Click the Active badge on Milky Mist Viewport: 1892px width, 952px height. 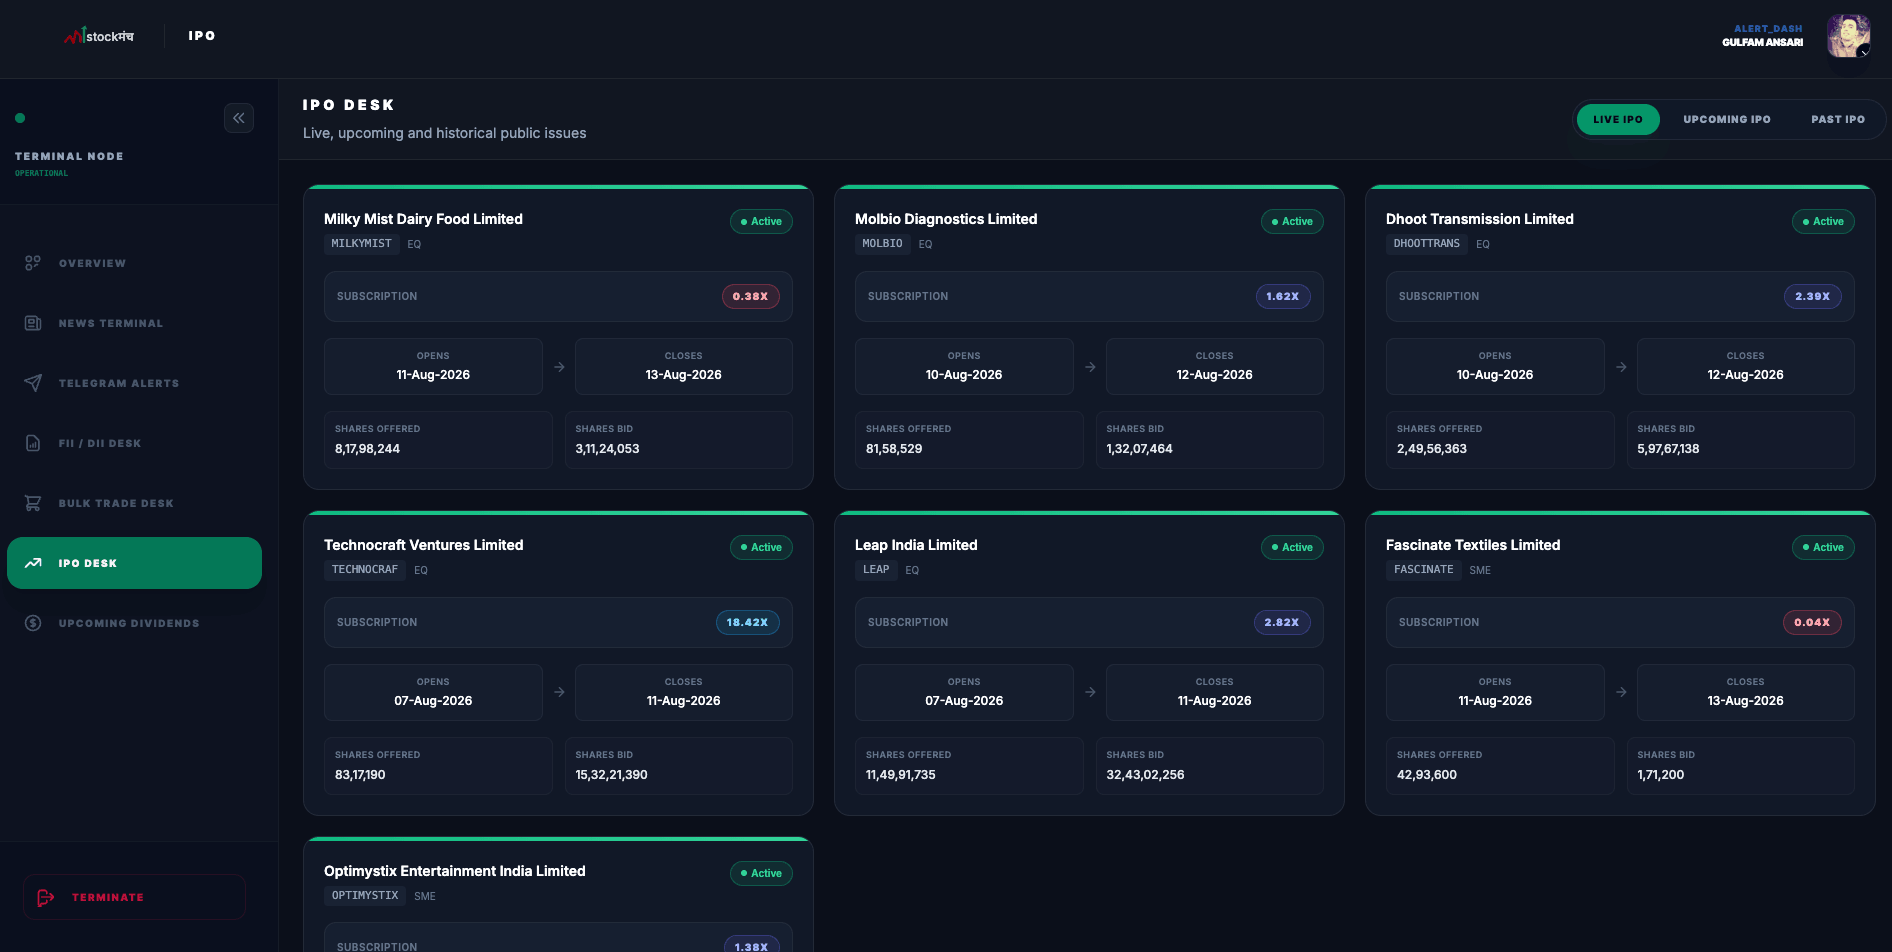pyautogui.click(x=761, y=221)
